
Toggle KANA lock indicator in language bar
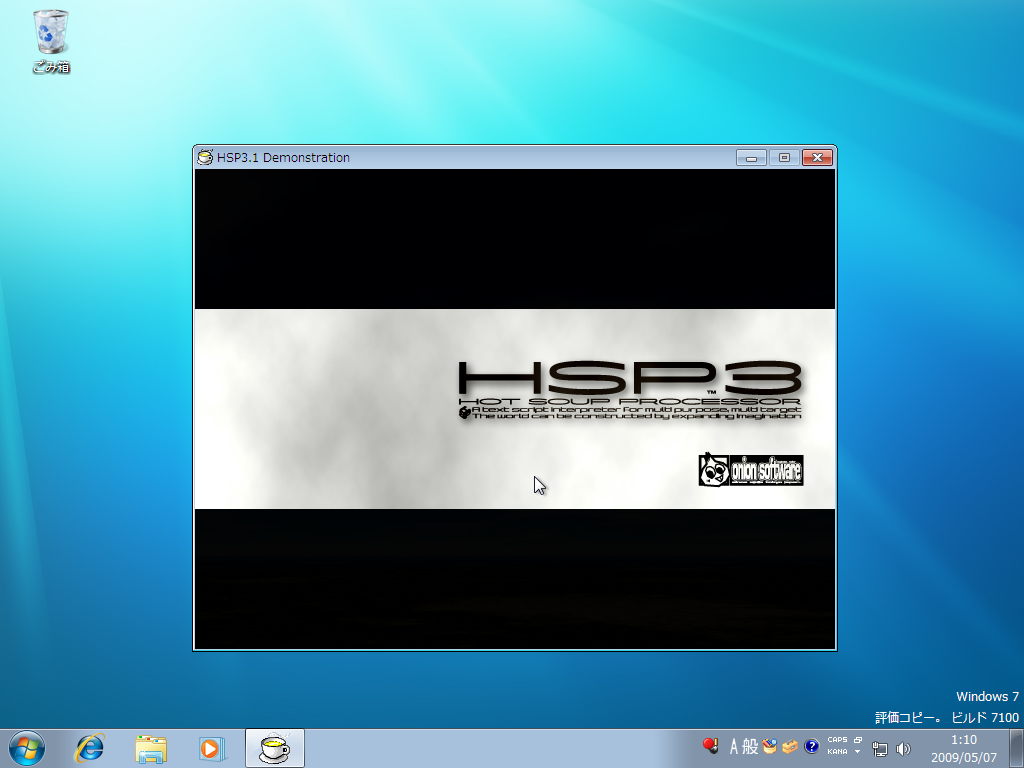click(837, 752)
